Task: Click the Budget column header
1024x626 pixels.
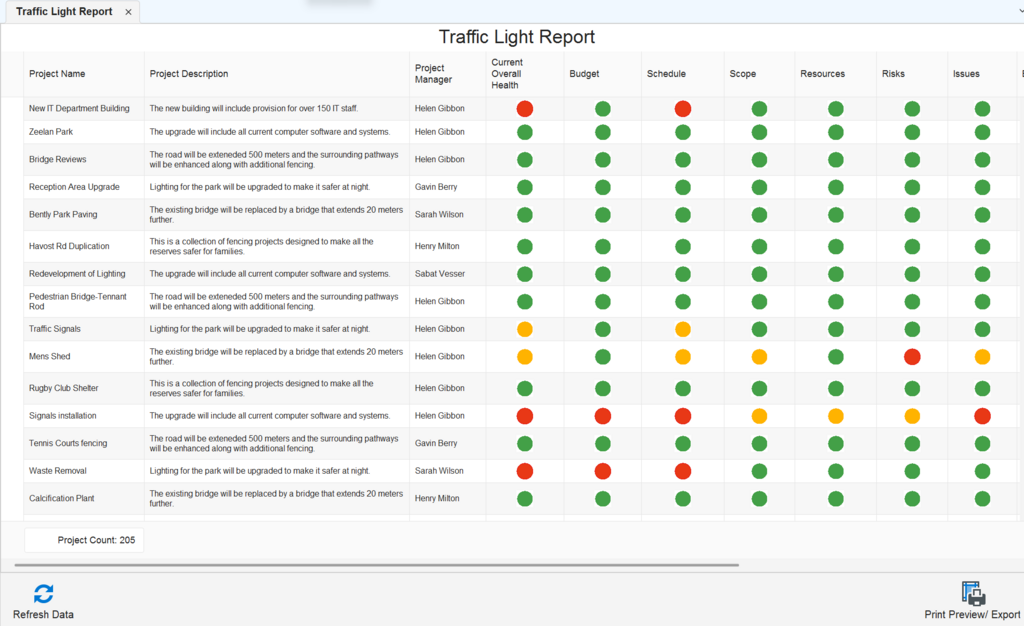Action: click(585, 74)
